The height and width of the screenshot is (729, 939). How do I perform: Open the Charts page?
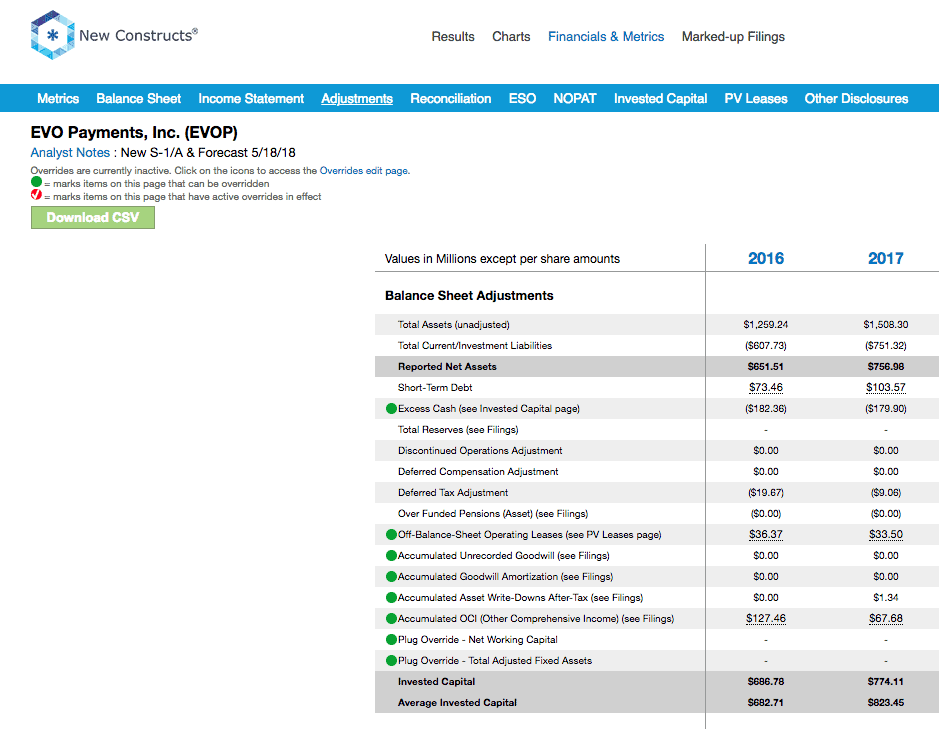point(511,37)
